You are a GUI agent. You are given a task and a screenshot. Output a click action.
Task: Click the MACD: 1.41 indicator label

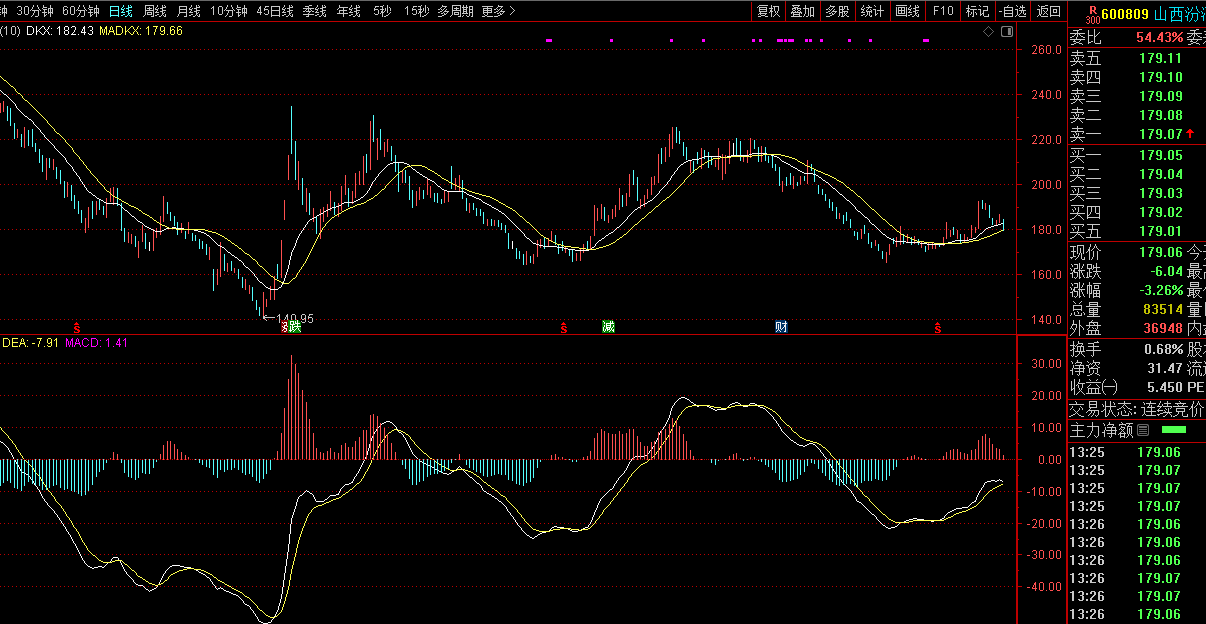point(96,342)
